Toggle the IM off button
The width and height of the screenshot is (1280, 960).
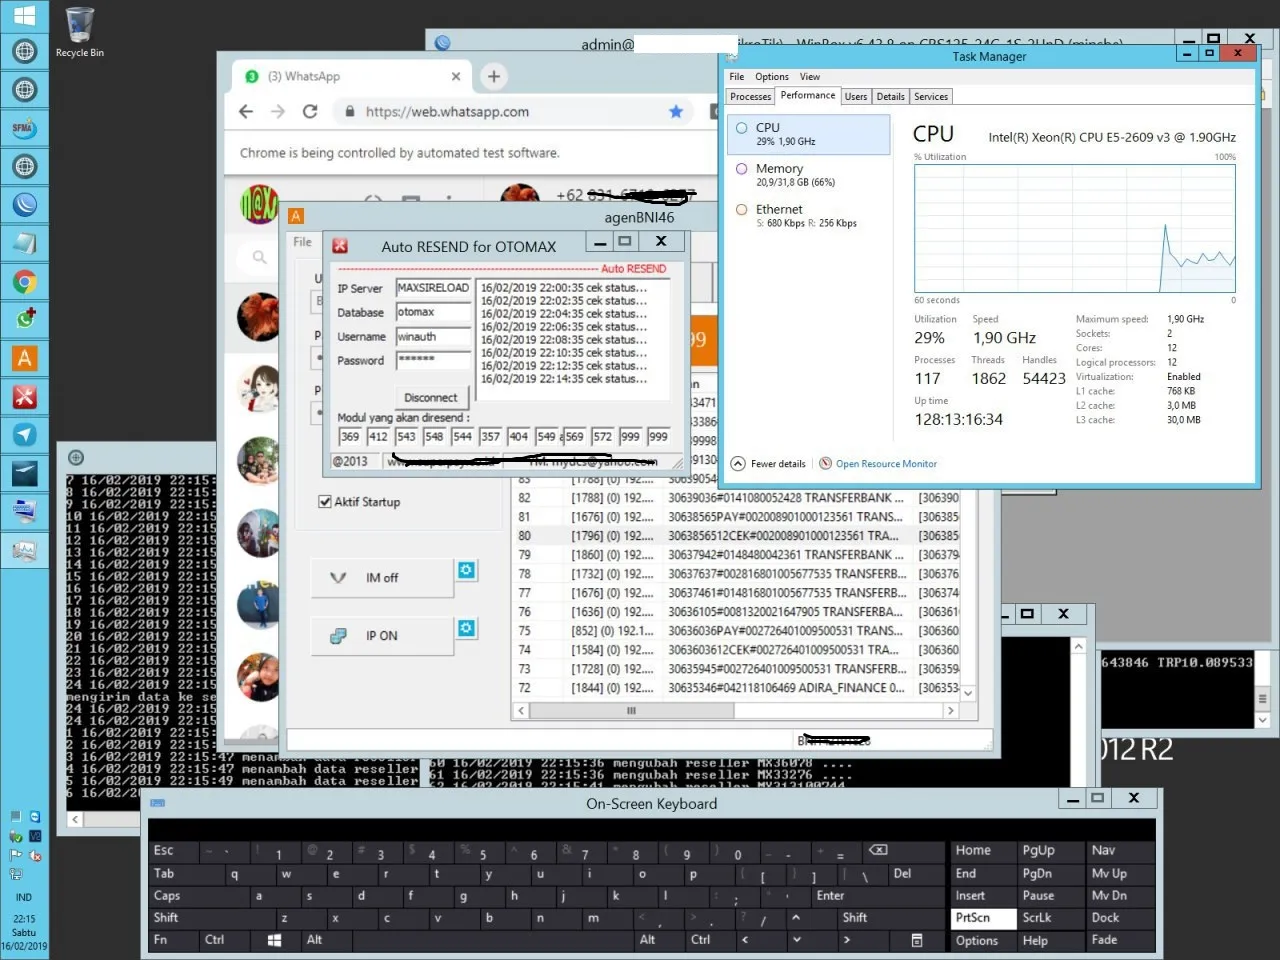pos(381,578)
